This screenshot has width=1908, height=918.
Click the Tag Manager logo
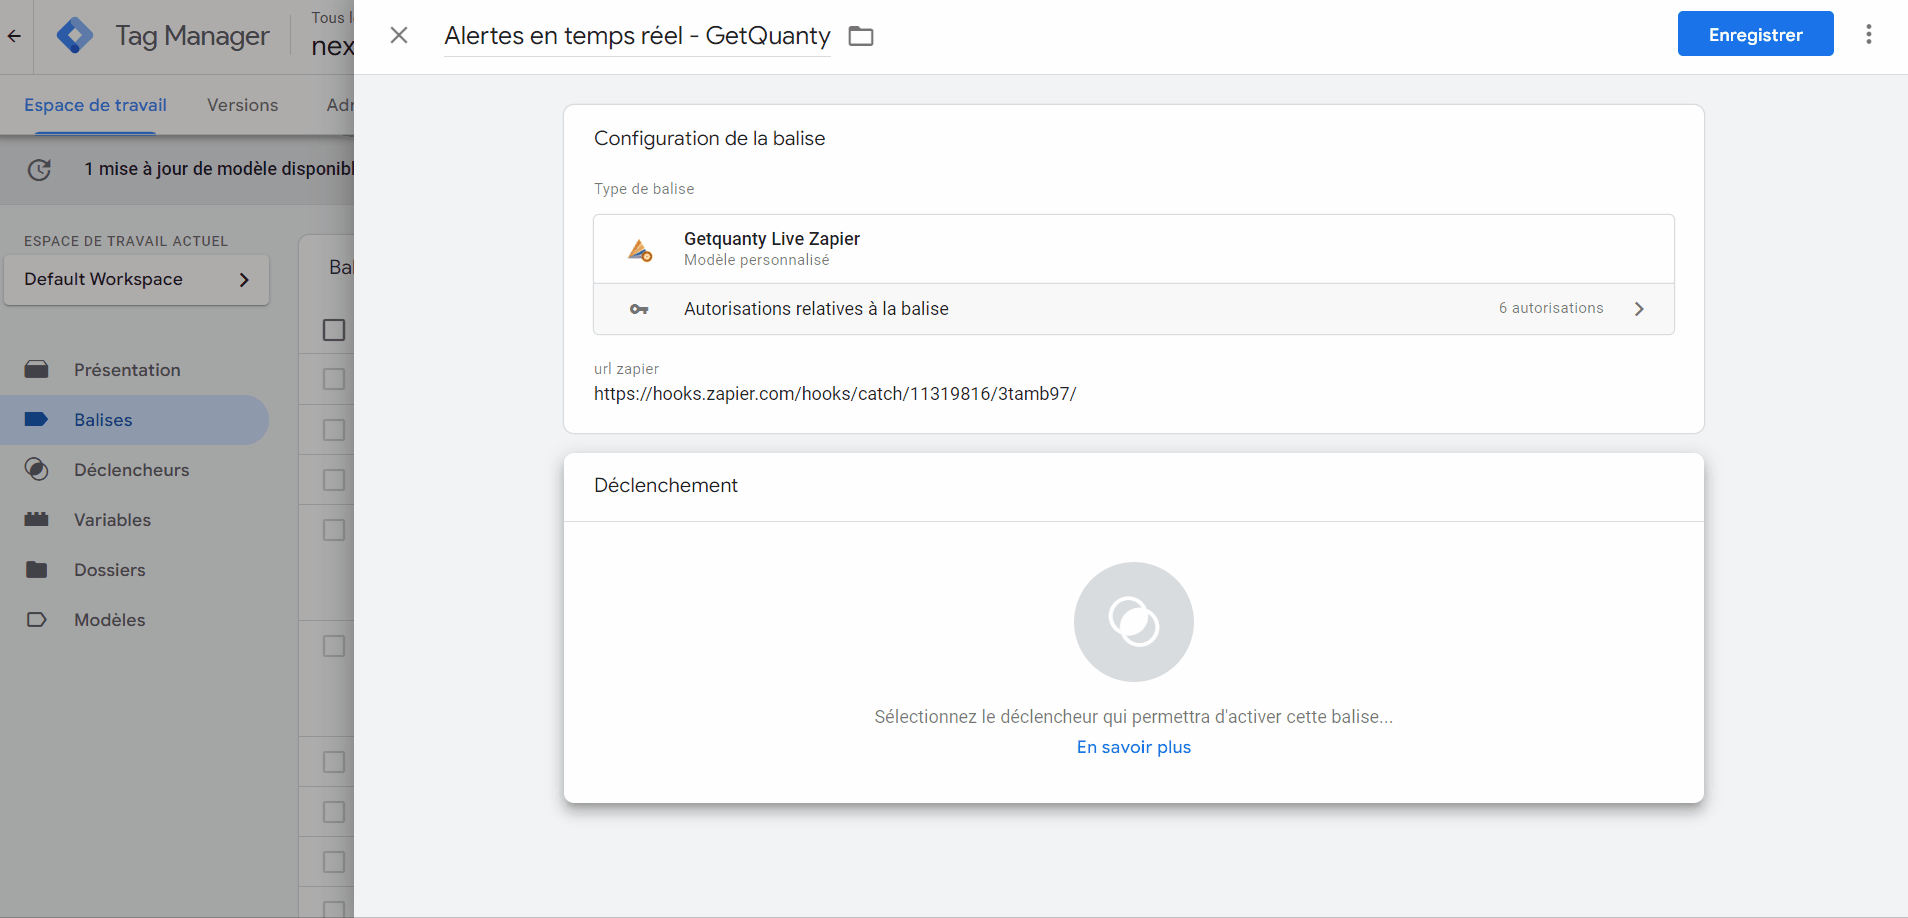pos(75,36)
